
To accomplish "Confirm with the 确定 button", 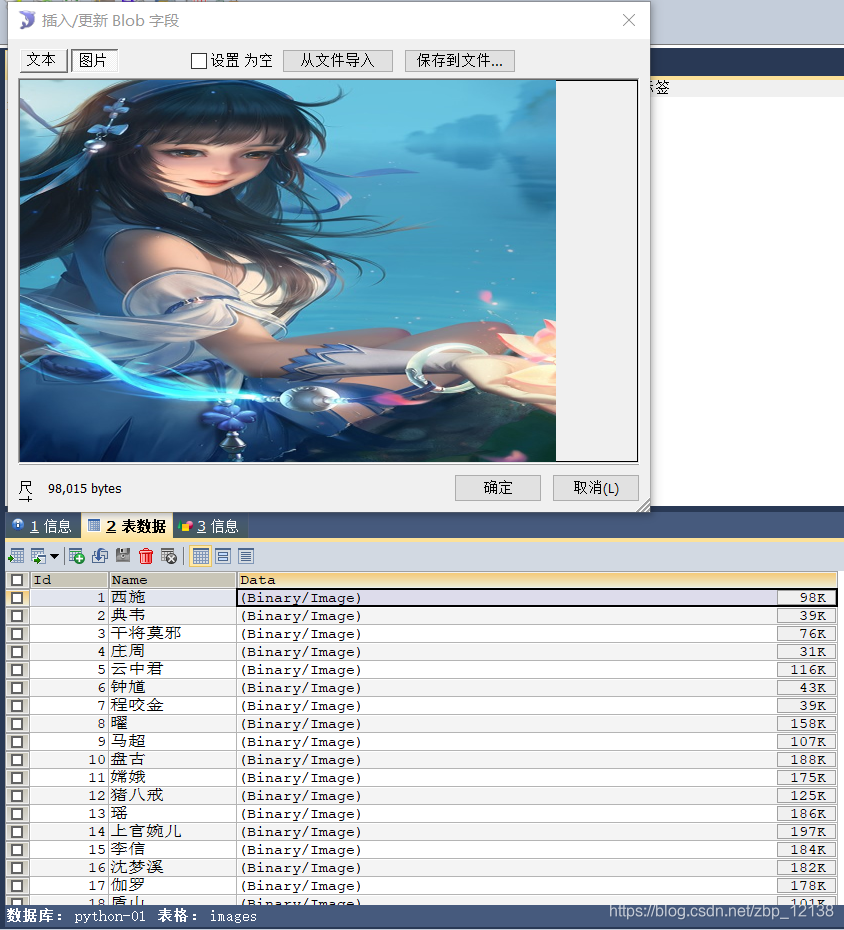I will 498,488.
